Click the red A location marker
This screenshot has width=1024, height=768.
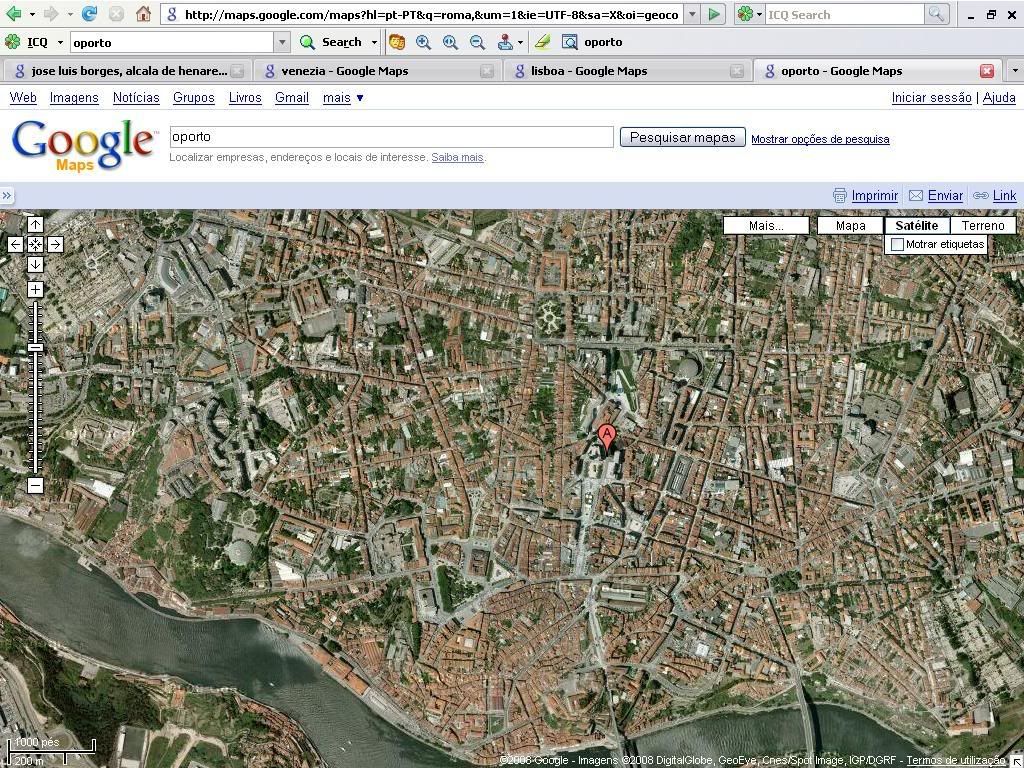[606, 435]
